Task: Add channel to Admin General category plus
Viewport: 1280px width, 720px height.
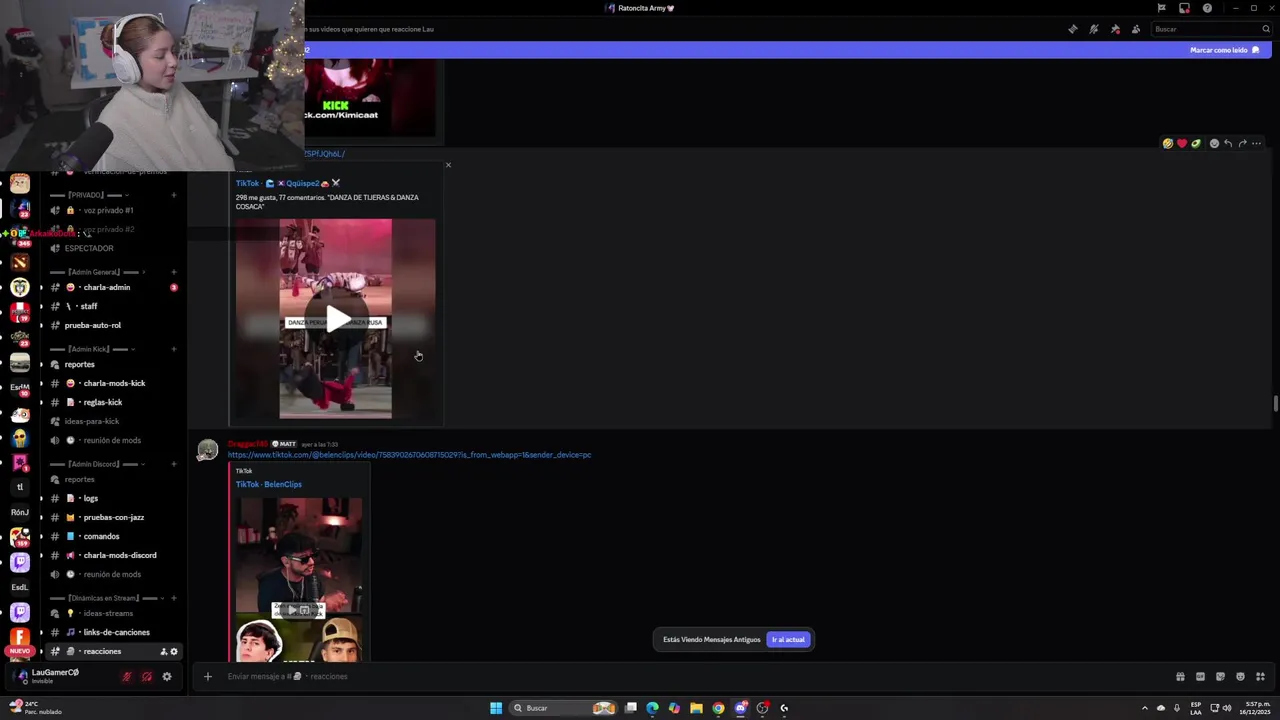Action: pos(174,272)
